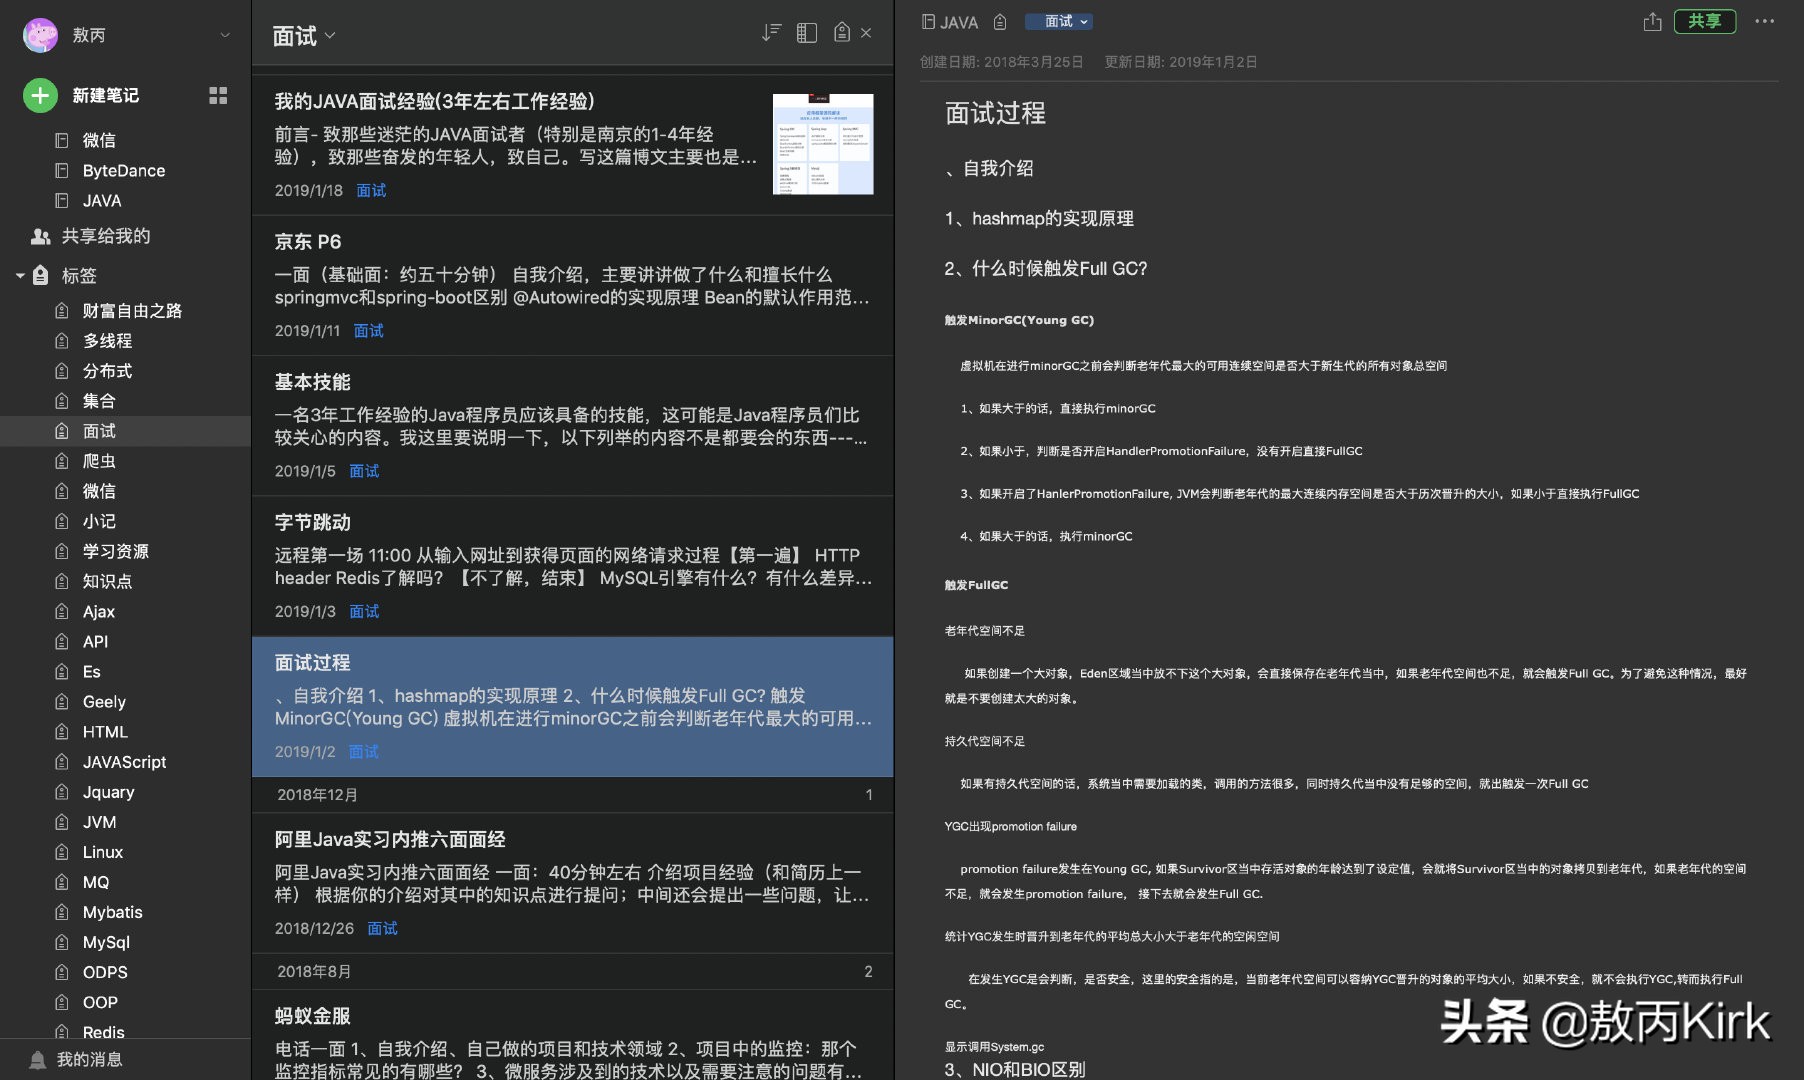The width and height of the screenshot is (1804, 1080).
Task: Click the thumbnail of the JAVA面试经验 note
Action: 823,144
